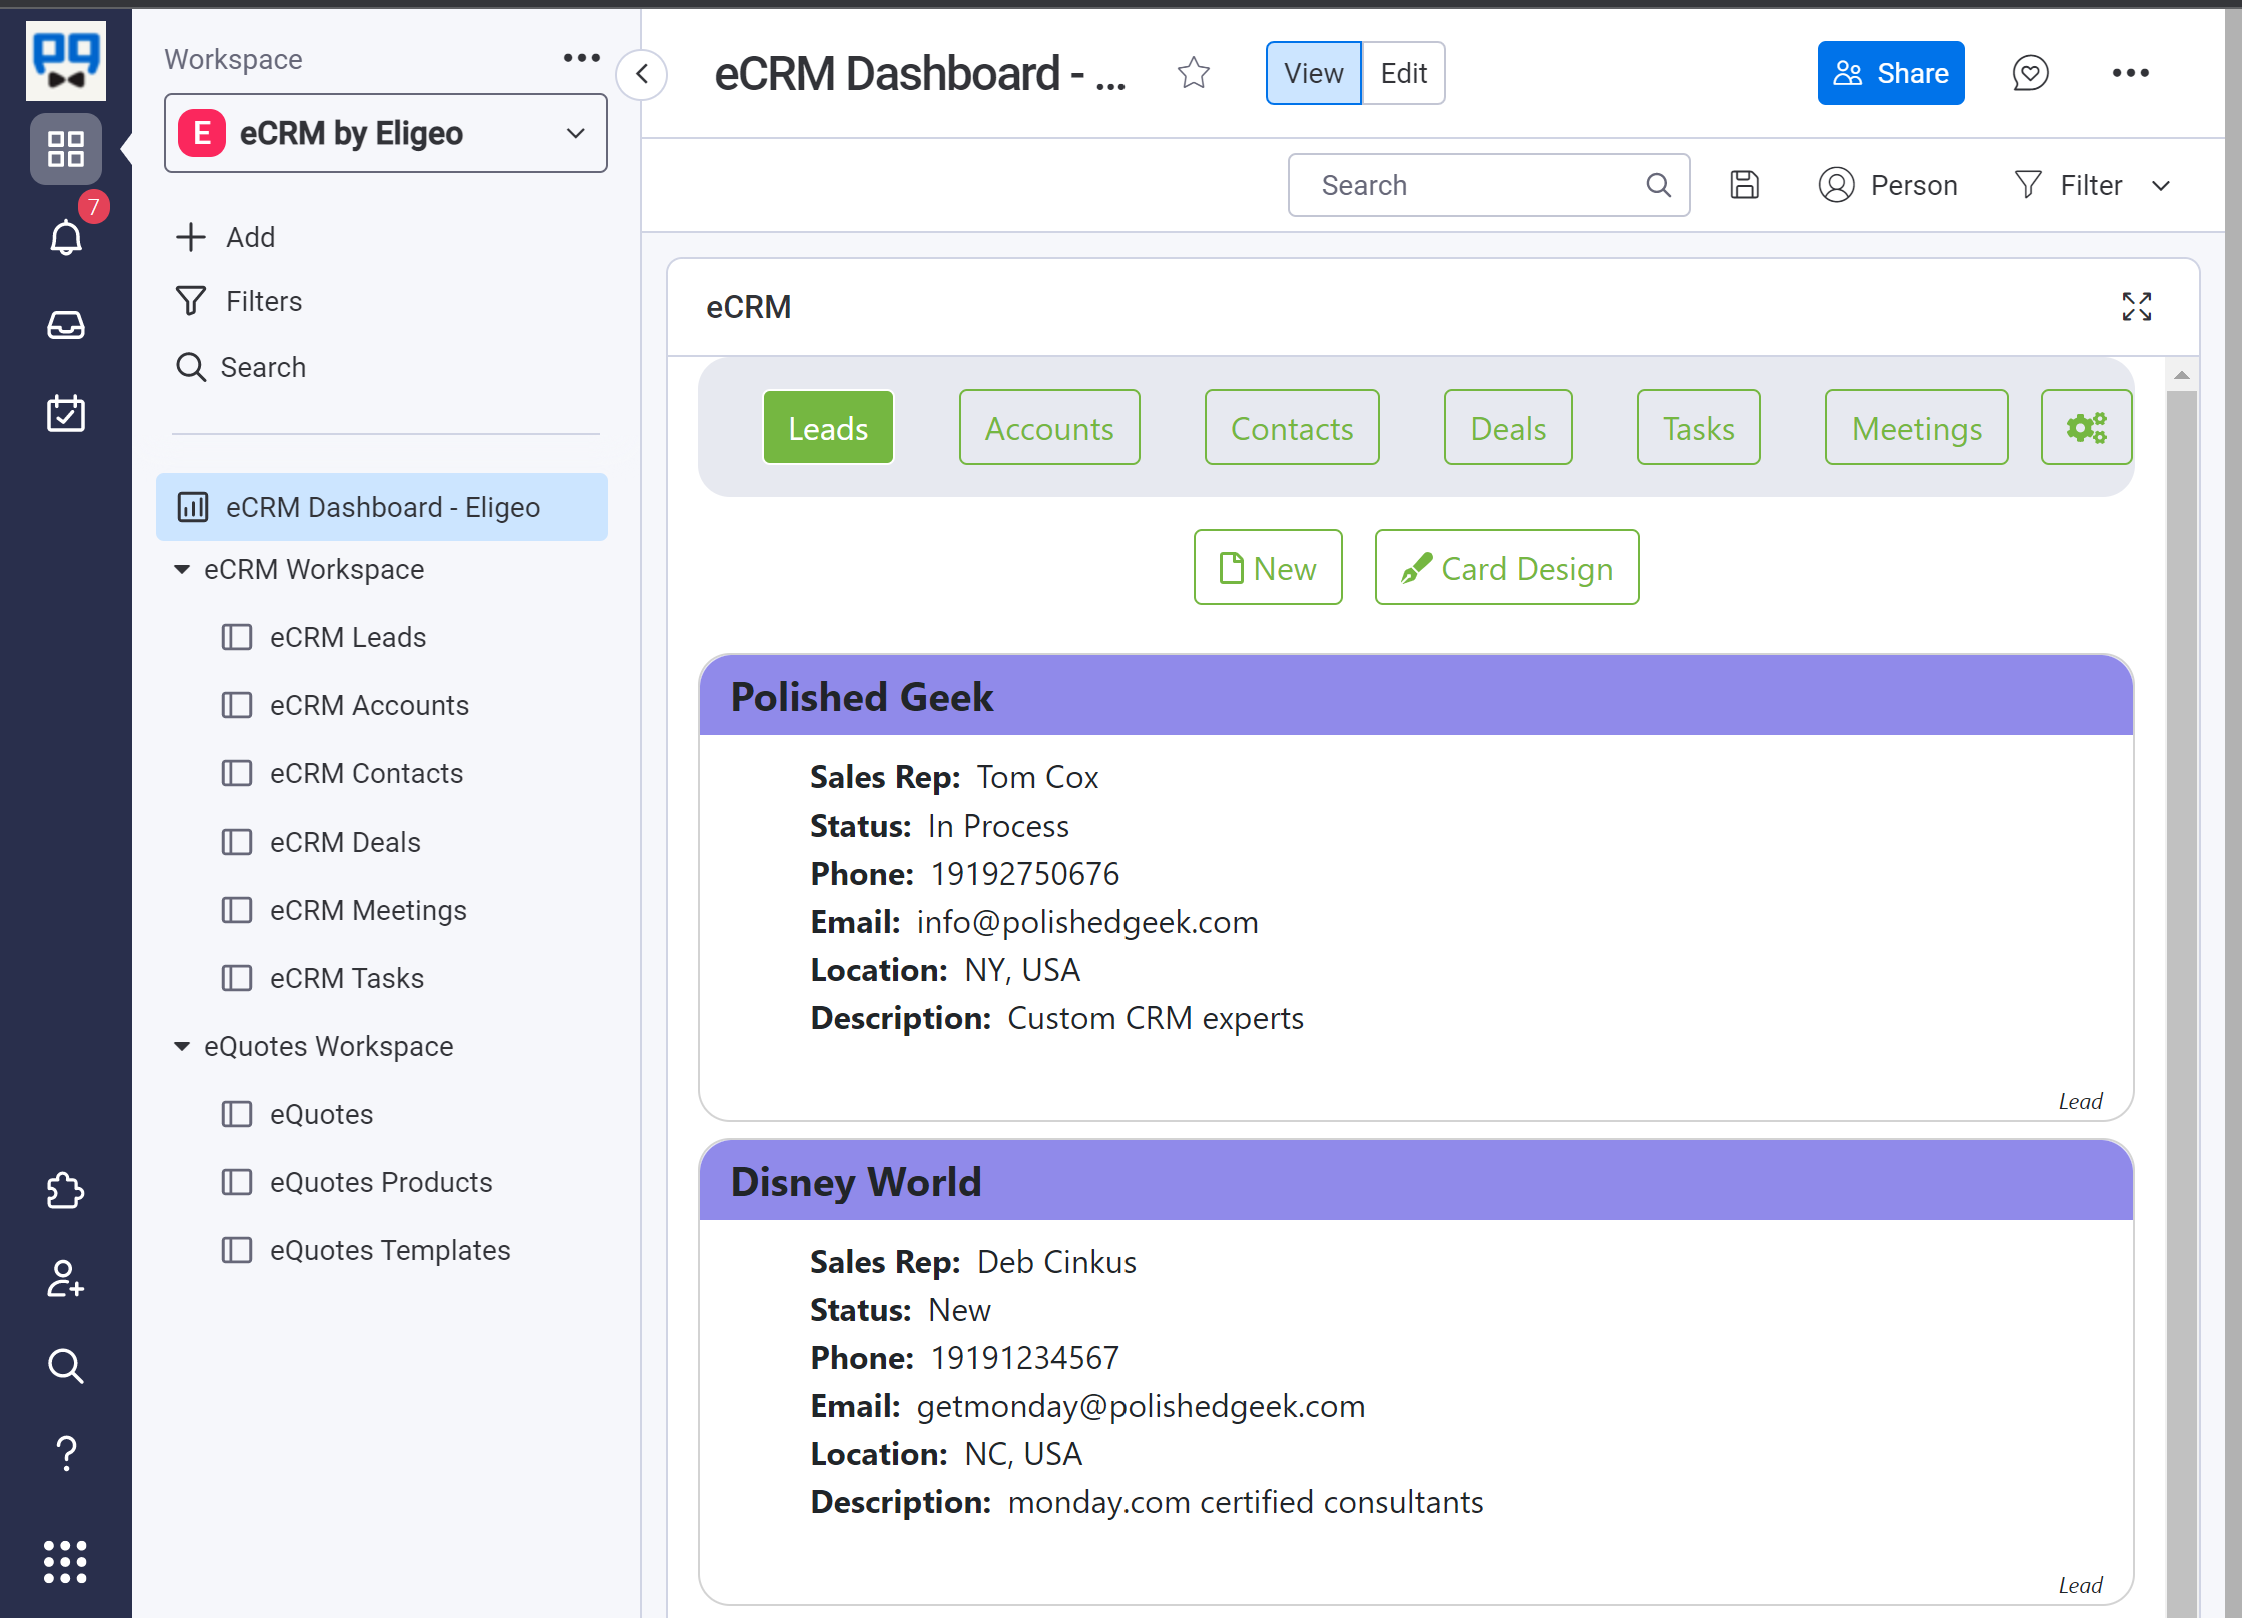Click the eCRM settings gears icon

(x=2086, y=428)
